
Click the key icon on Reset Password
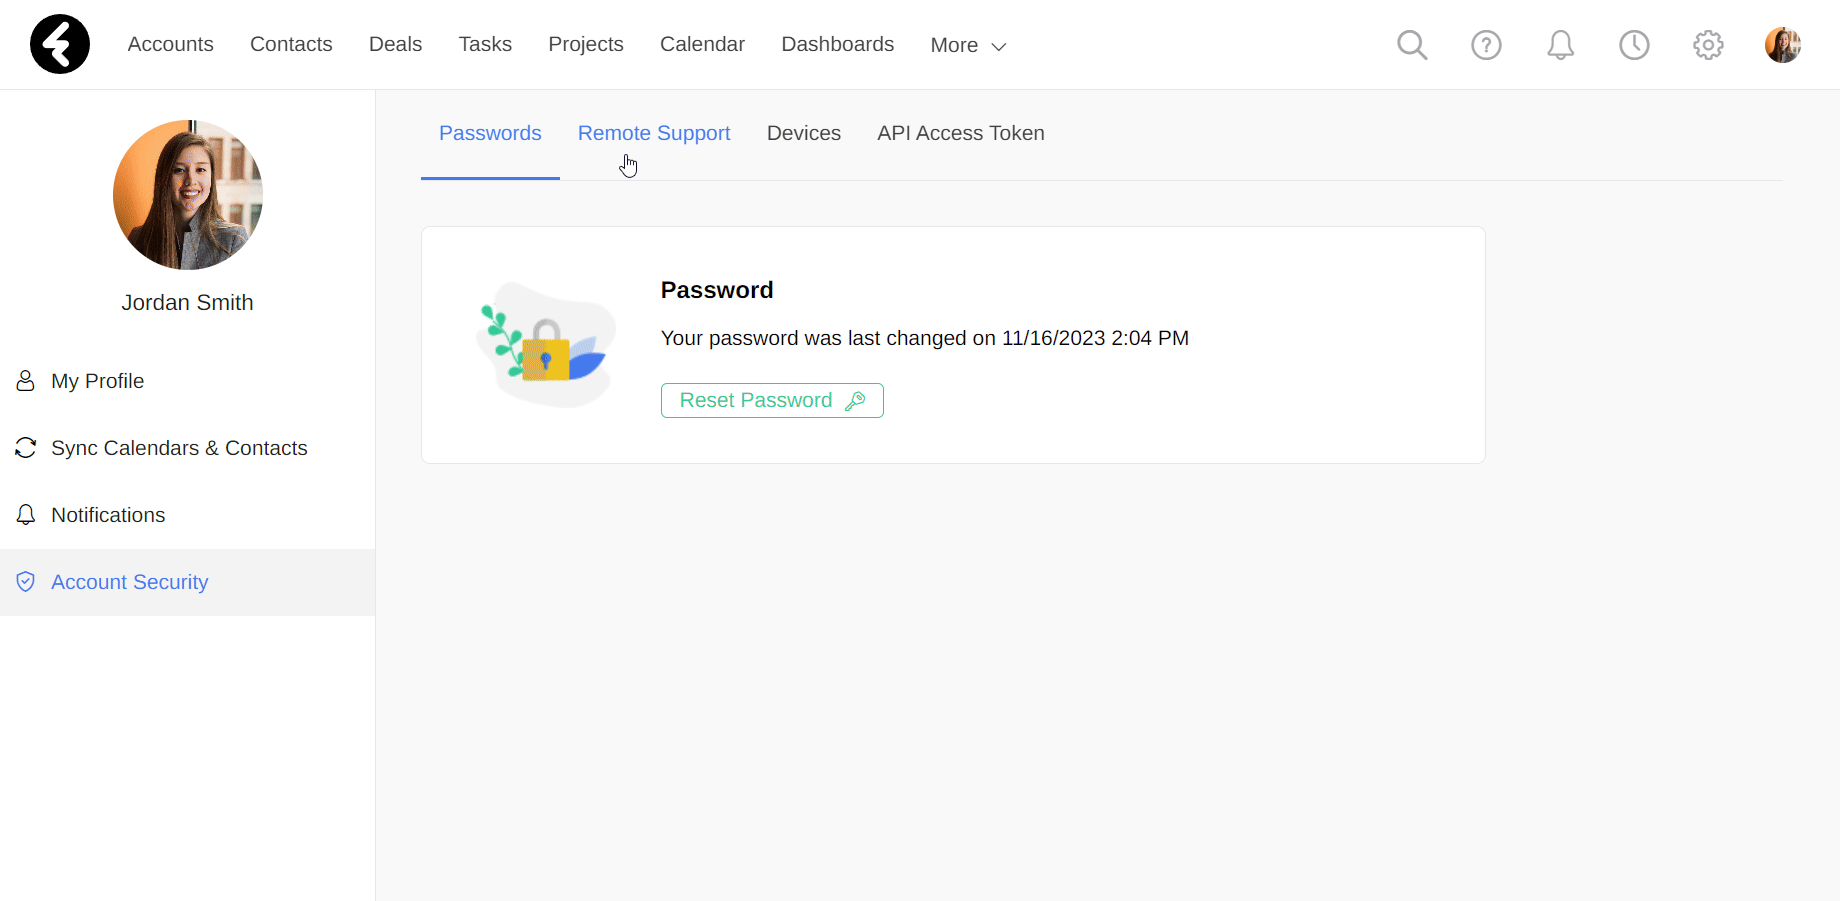point(855,401)
